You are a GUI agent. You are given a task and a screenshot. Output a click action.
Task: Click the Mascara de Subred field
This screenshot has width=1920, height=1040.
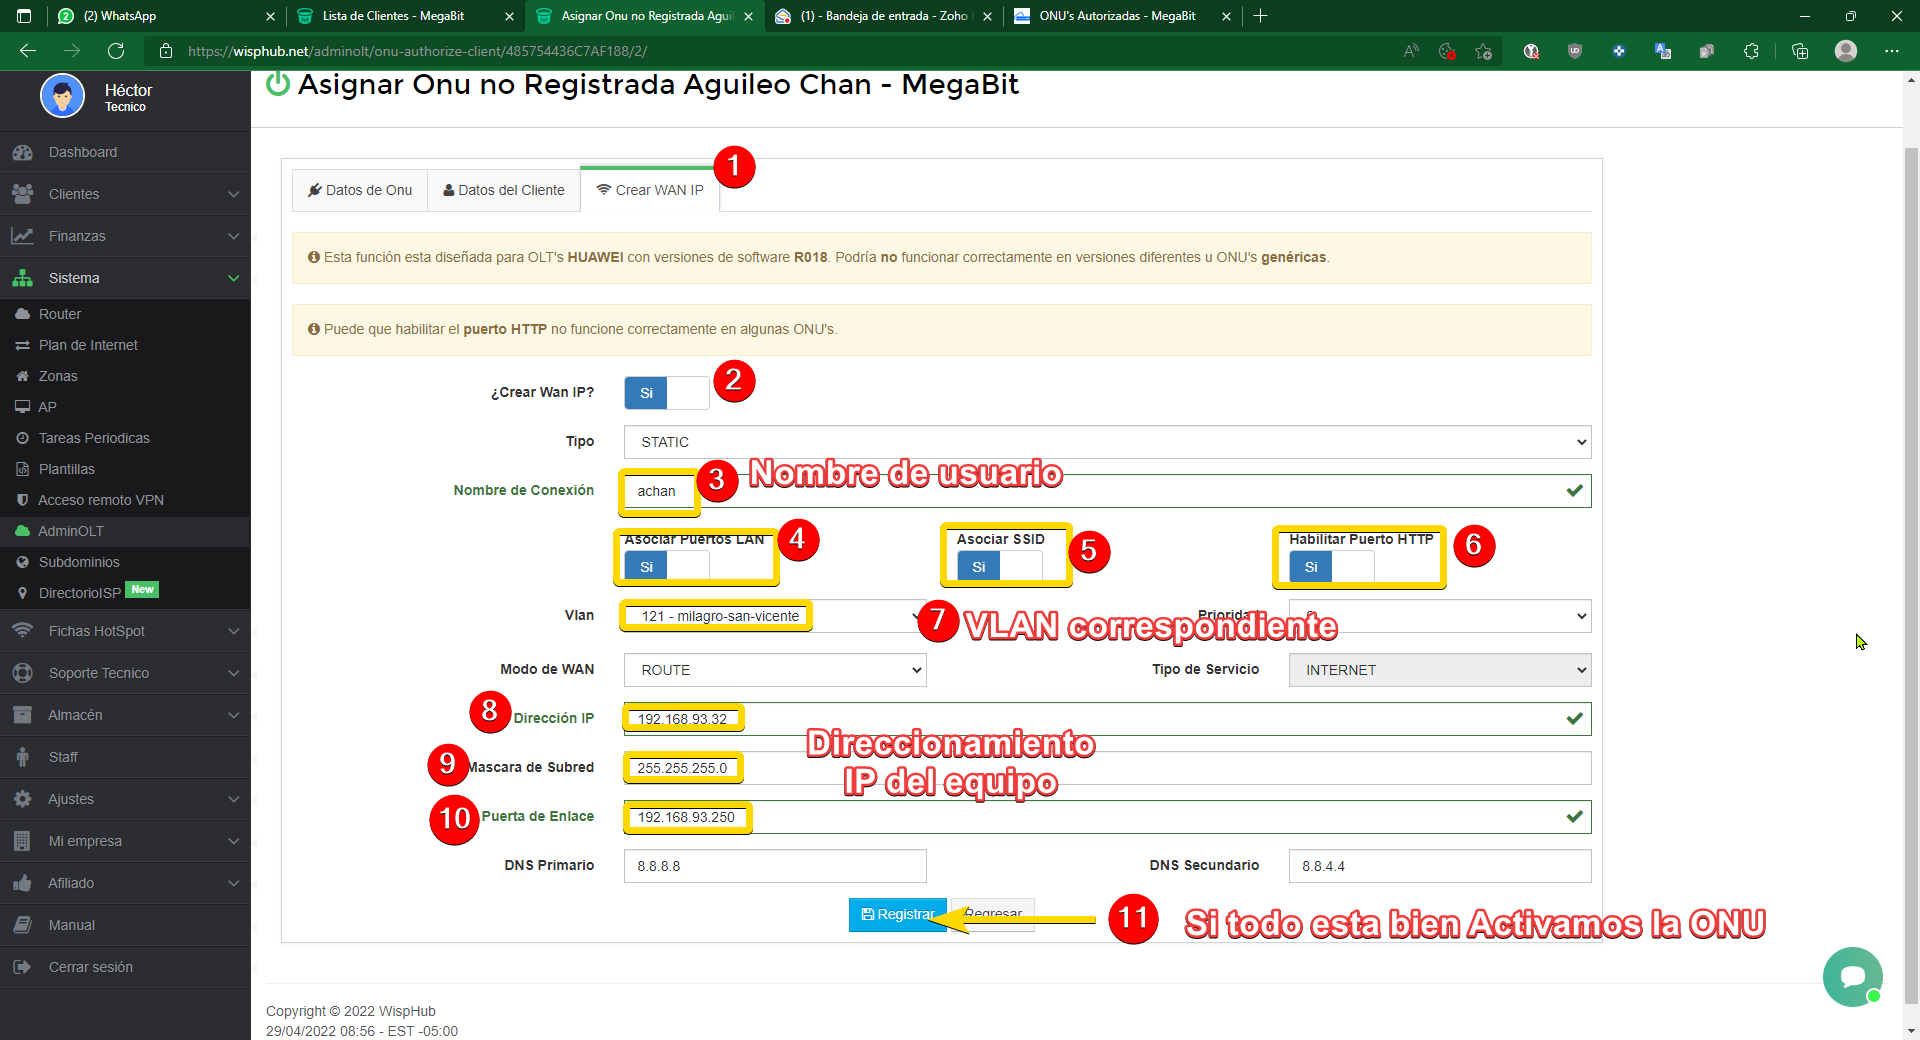coord(1107,768)
